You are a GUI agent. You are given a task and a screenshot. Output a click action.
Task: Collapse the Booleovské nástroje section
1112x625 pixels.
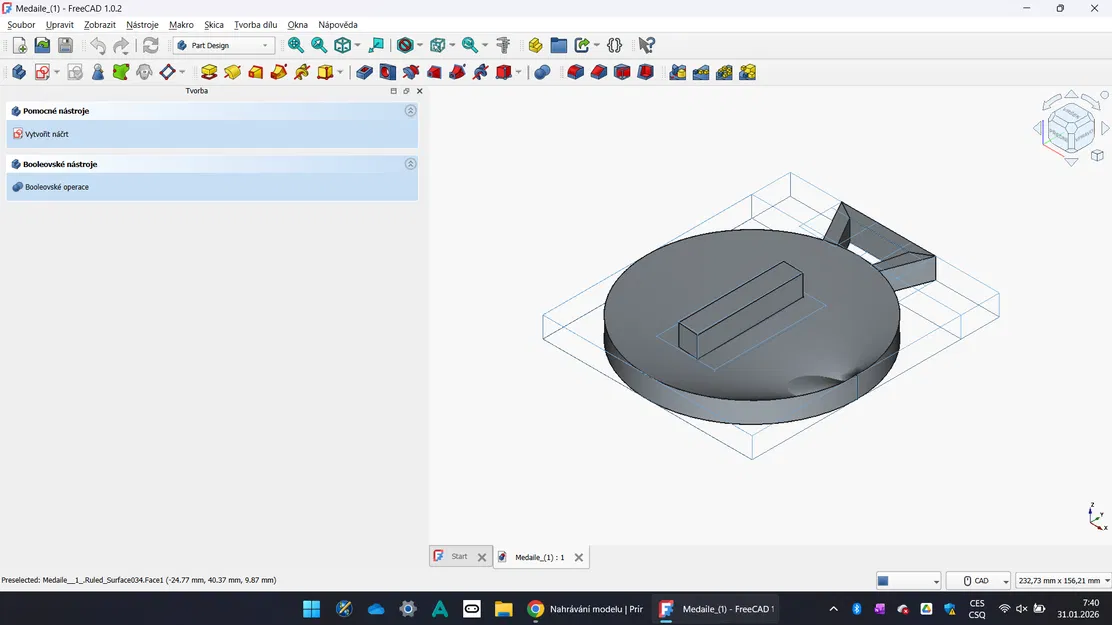[410, 164]
